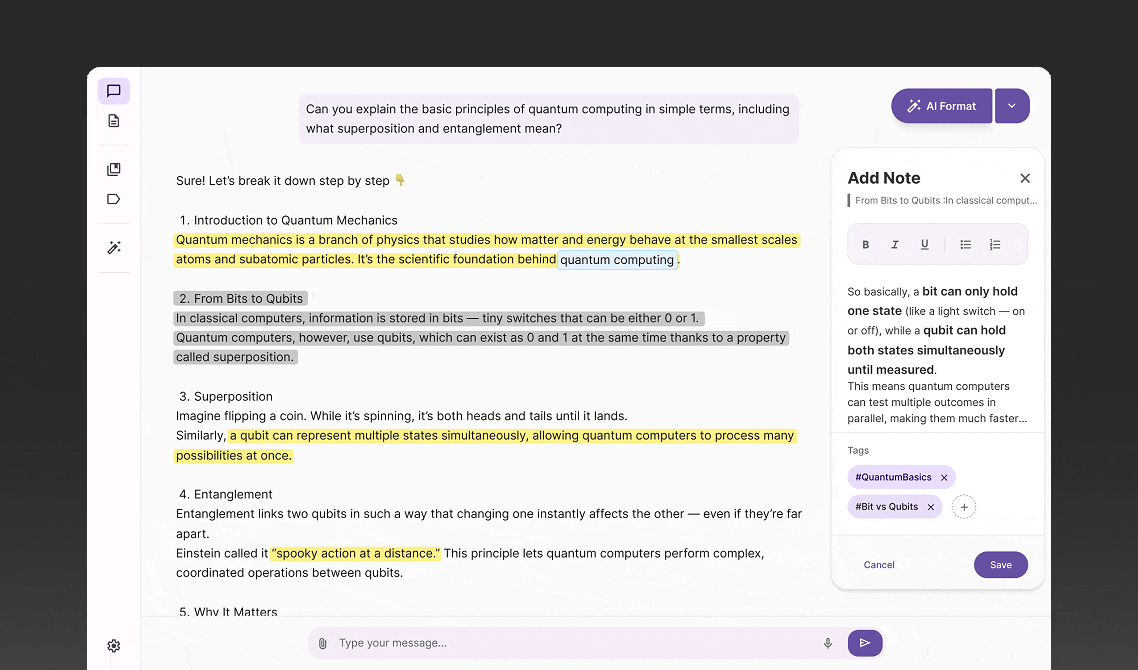Click the heading '3. Superposition'
Image resolution: width=1138 pixels, height=670 pixels.
click(x=226, y=396)
